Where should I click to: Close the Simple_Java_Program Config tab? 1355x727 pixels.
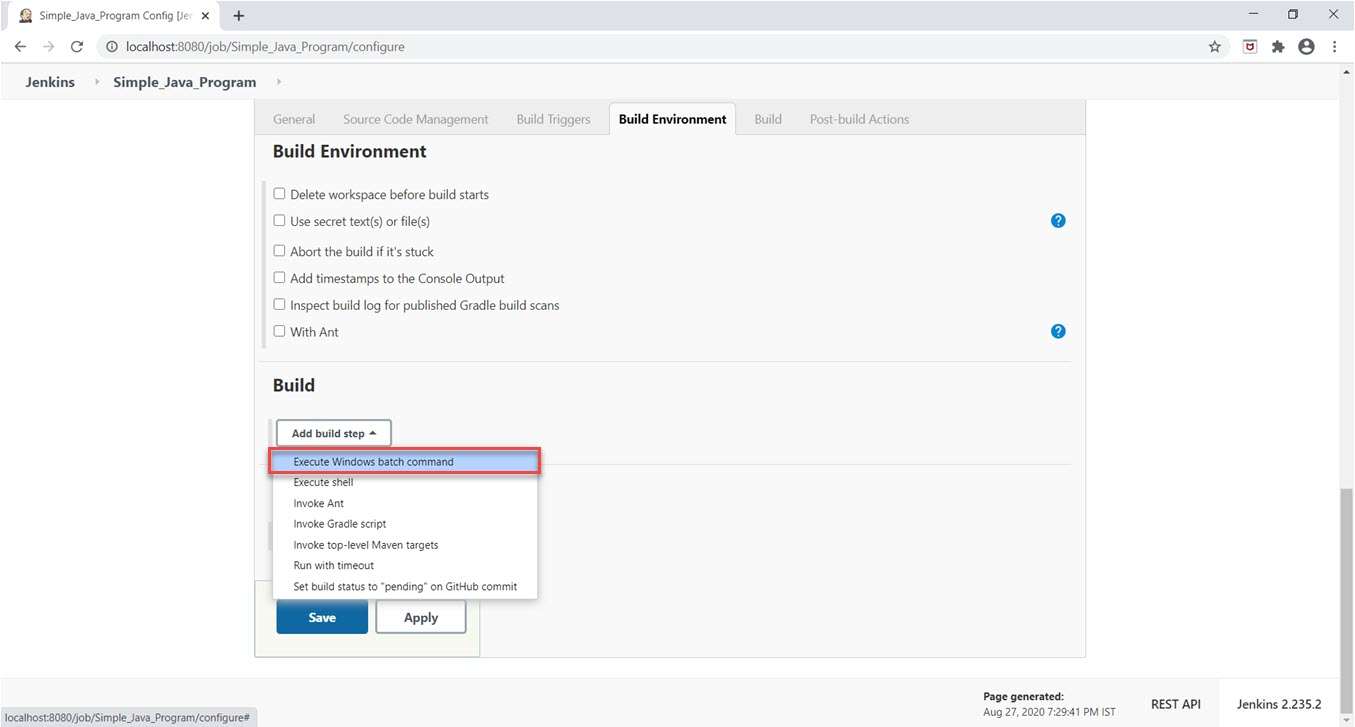pos(205,16)
